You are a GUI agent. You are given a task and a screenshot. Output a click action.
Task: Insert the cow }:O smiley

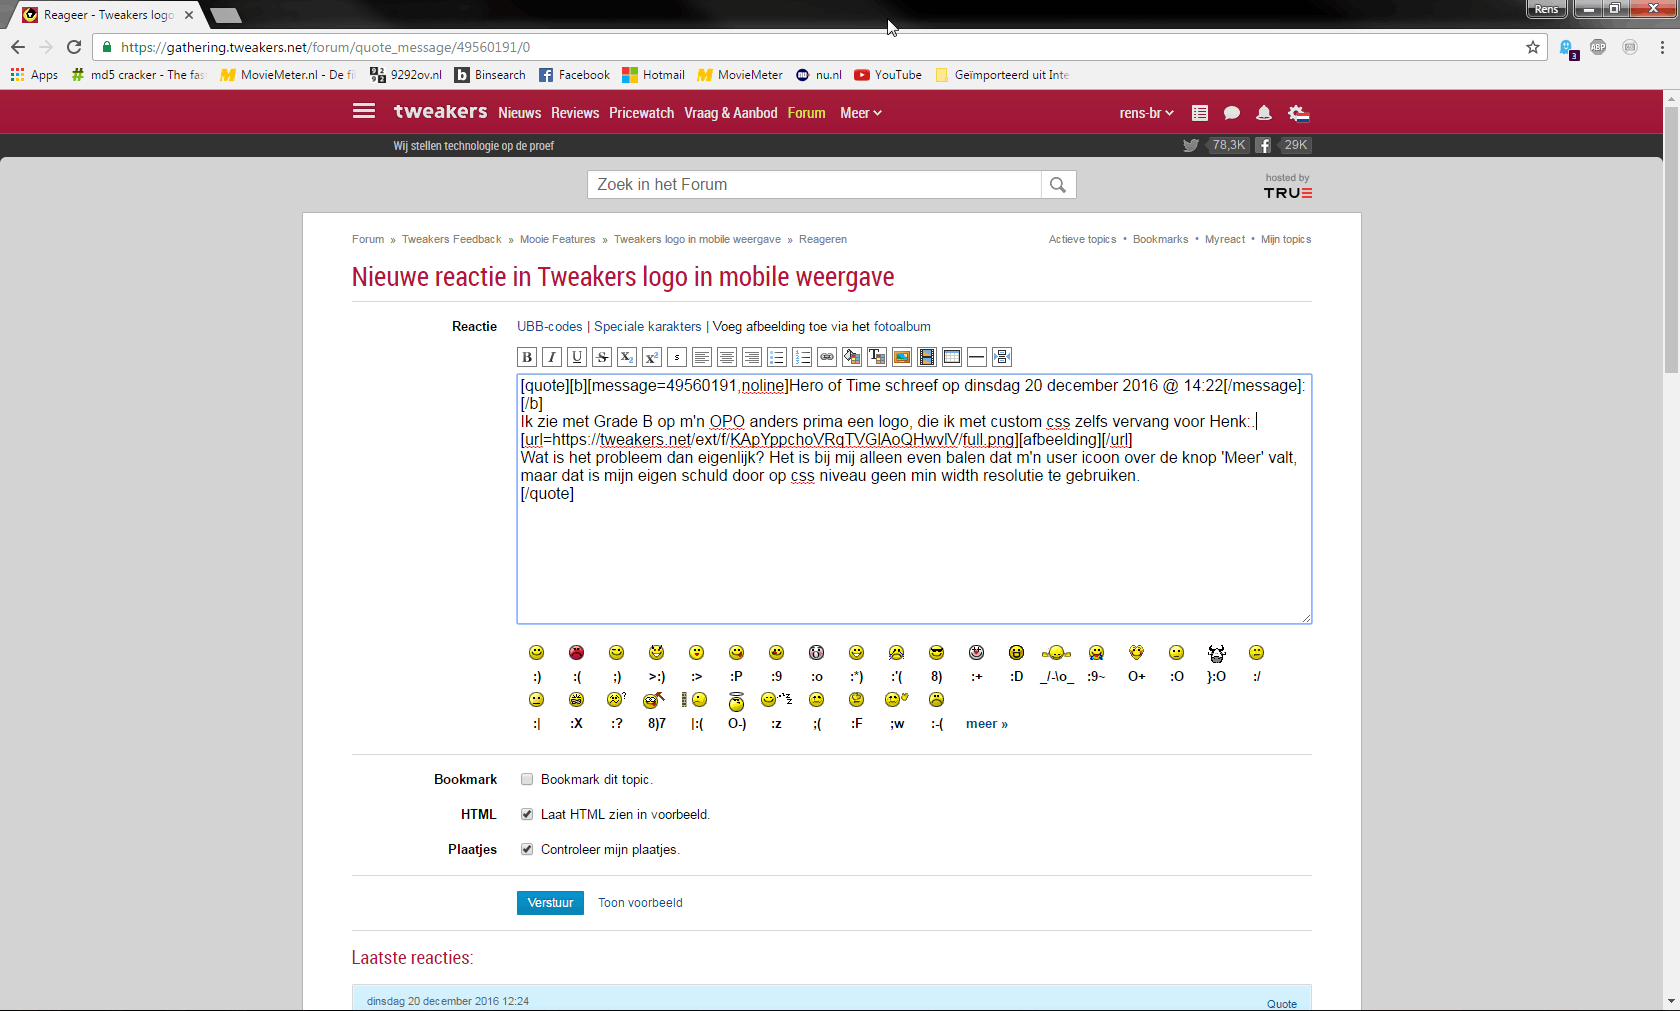(x=1217, y=653)
